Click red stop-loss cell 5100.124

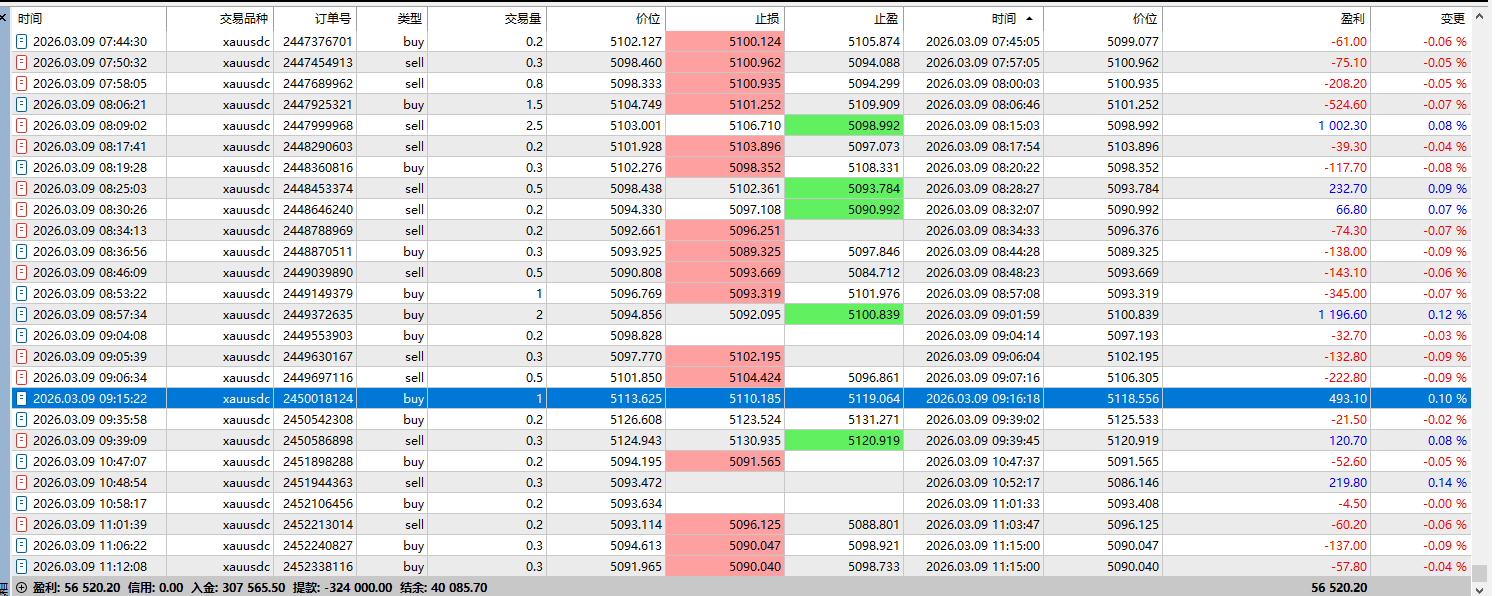(725, 41)
